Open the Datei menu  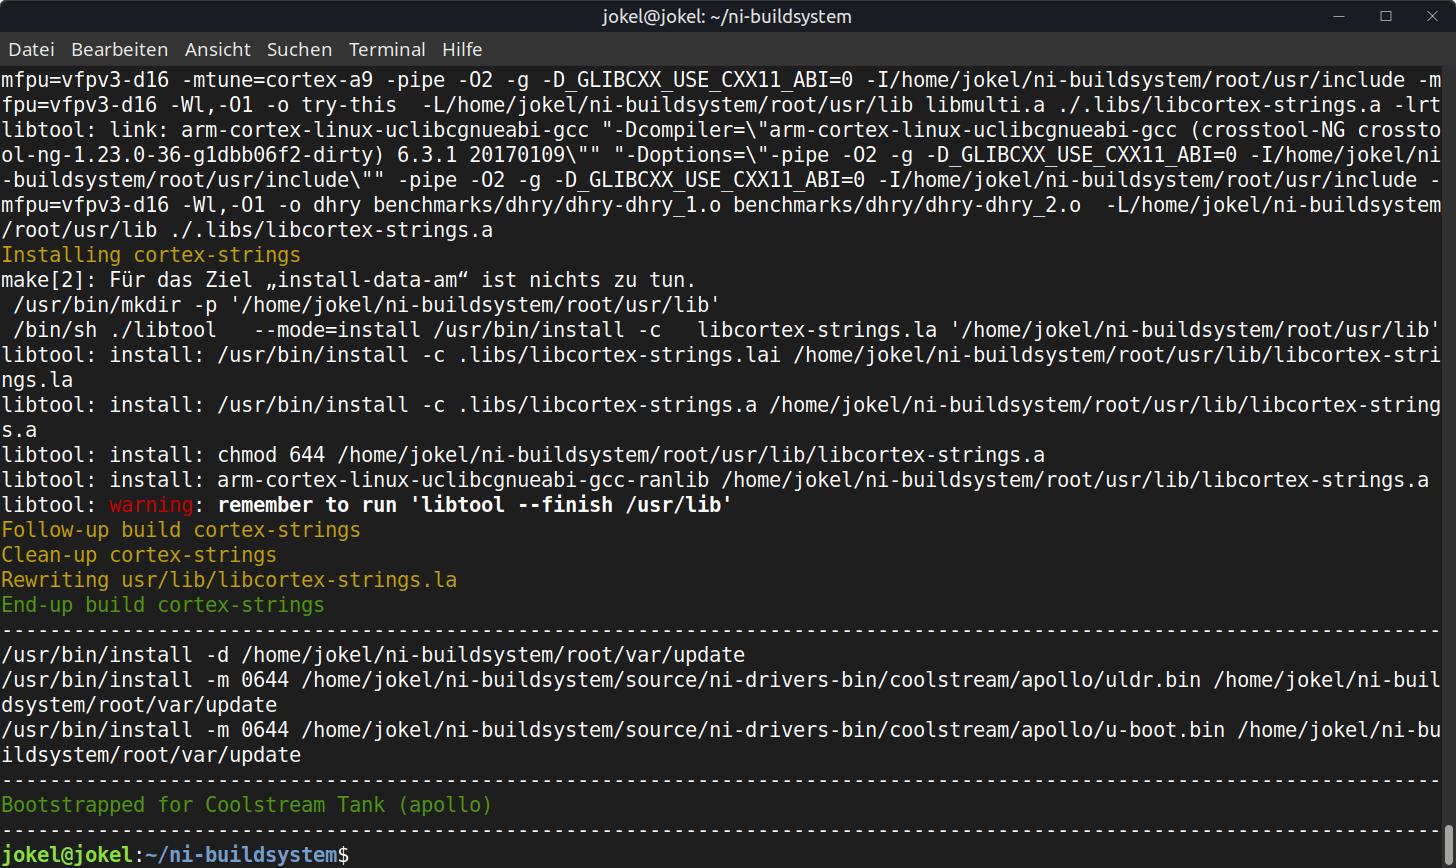tap(31, 49)
